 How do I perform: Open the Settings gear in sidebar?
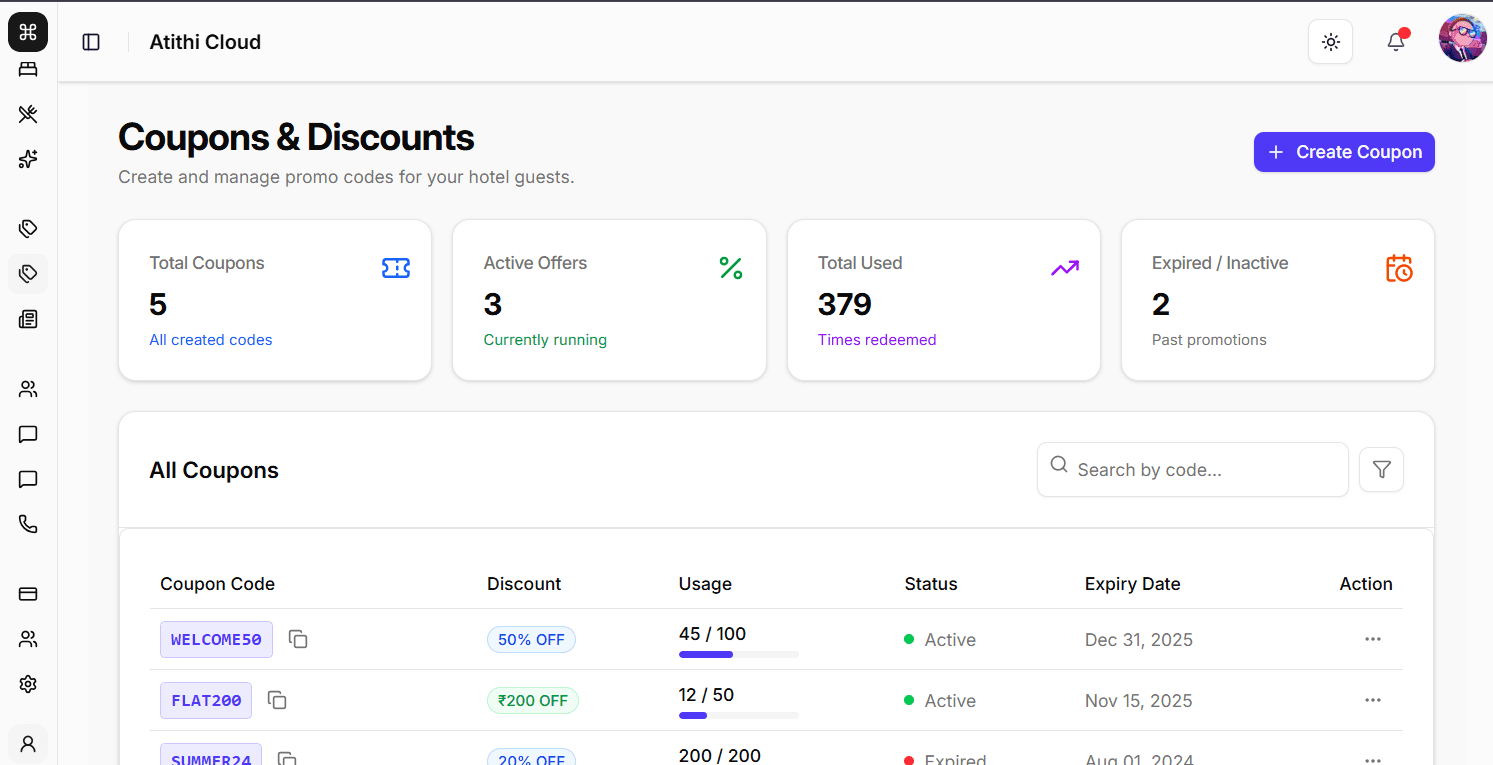tap(27, 684)
